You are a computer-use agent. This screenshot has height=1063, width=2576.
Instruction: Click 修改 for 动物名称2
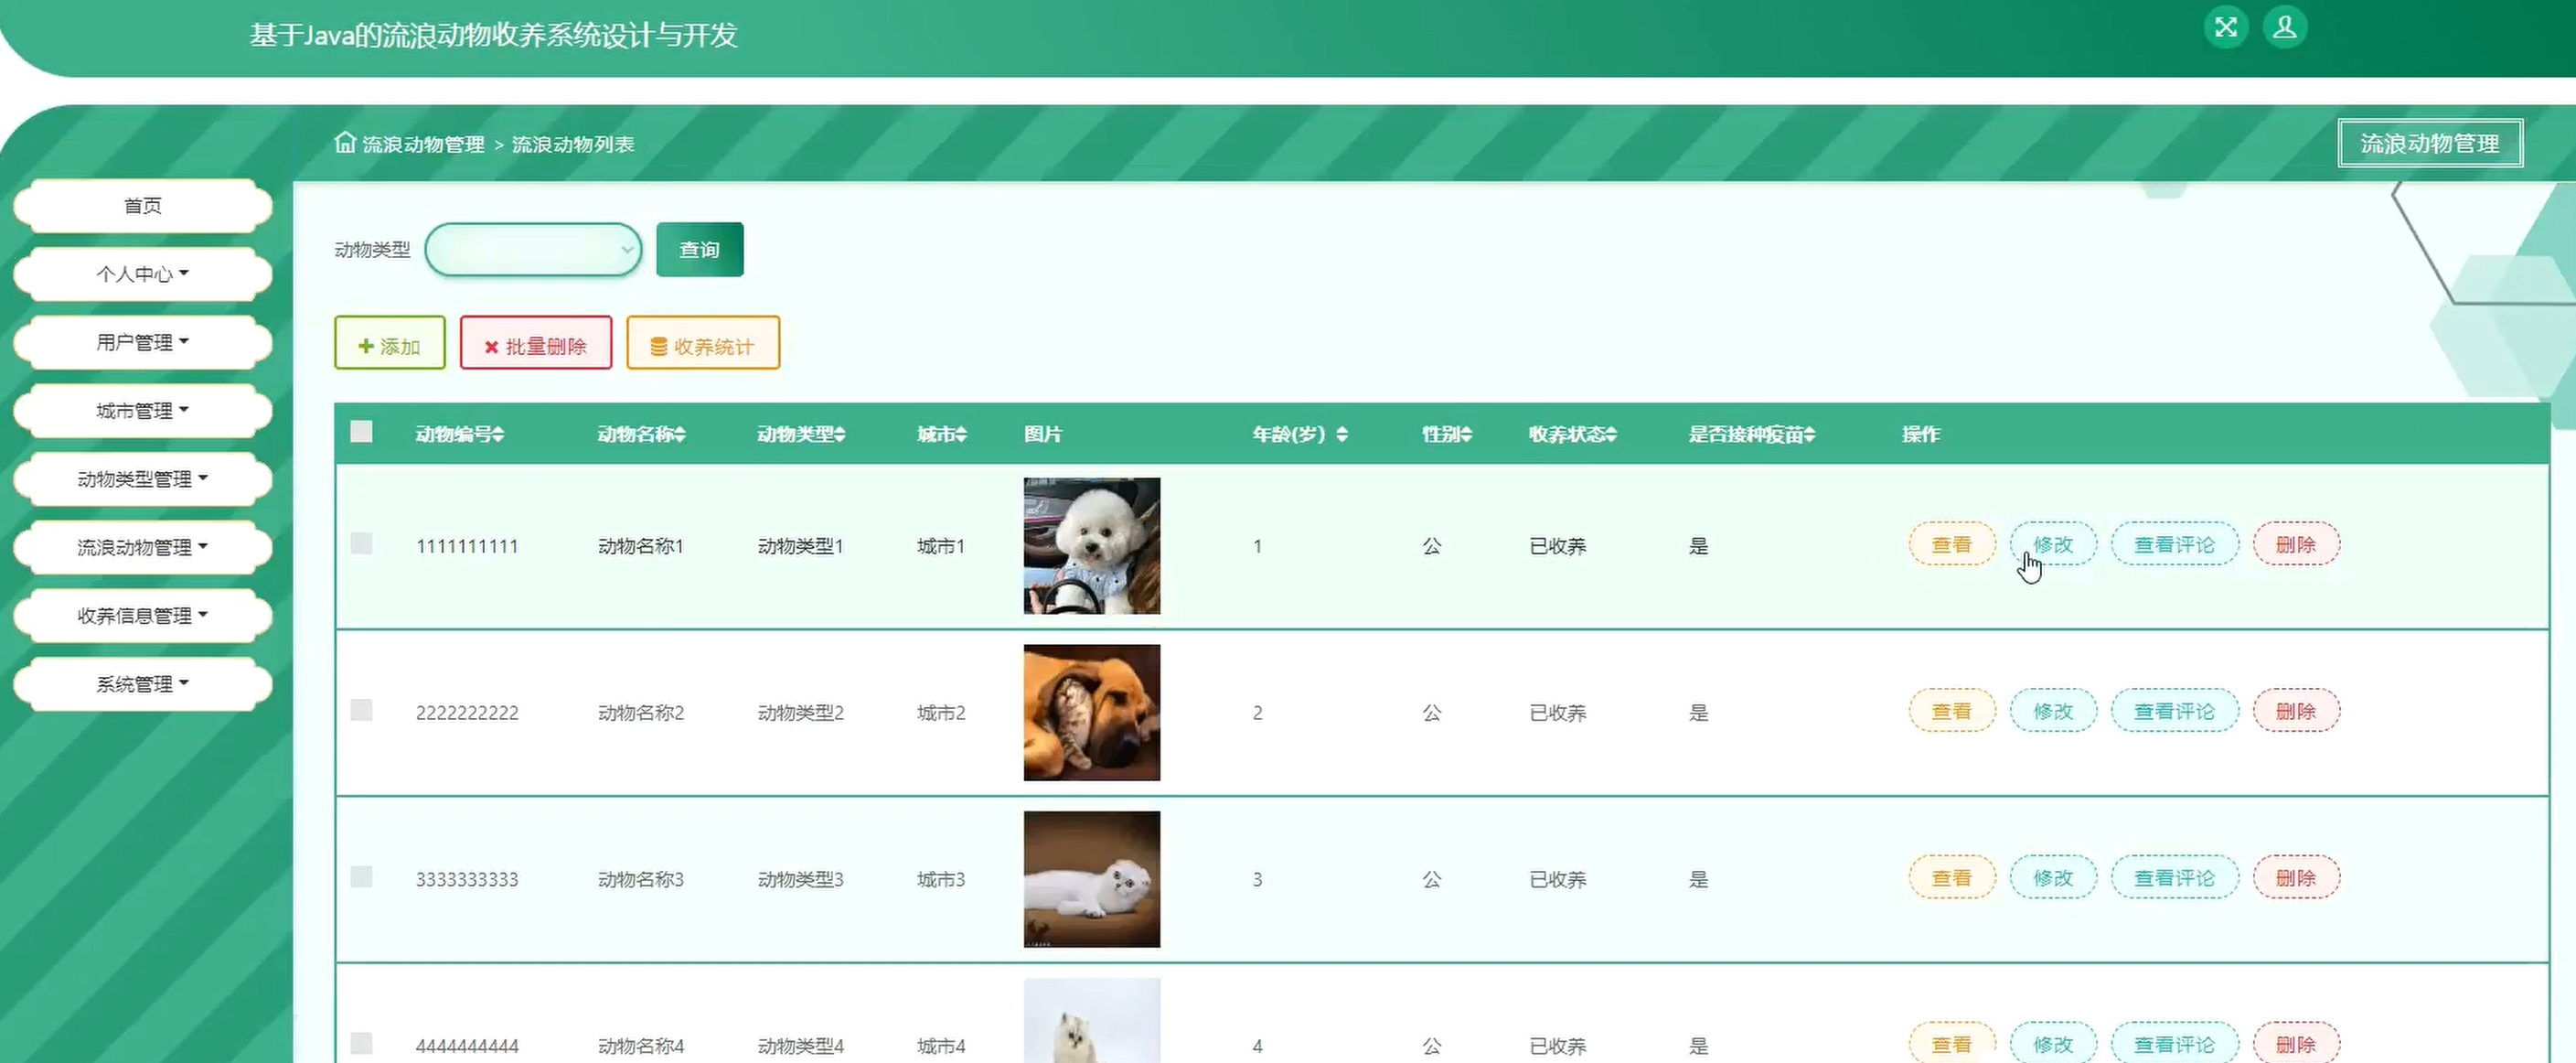point(2053,711)
